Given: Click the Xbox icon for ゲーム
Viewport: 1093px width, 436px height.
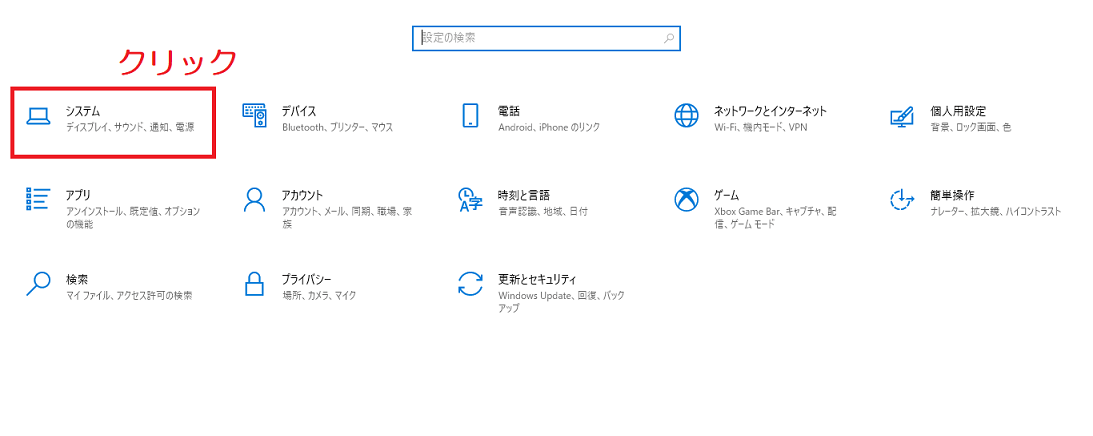Looking at the screenshot, I should coord(686,200).
